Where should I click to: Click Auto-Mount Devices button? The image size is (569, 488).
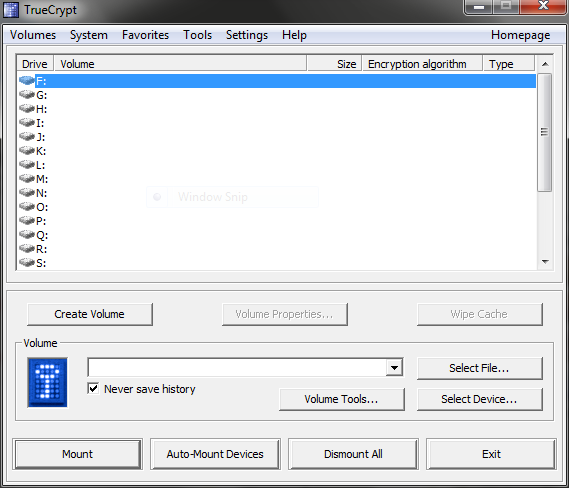tap(215, 454)
